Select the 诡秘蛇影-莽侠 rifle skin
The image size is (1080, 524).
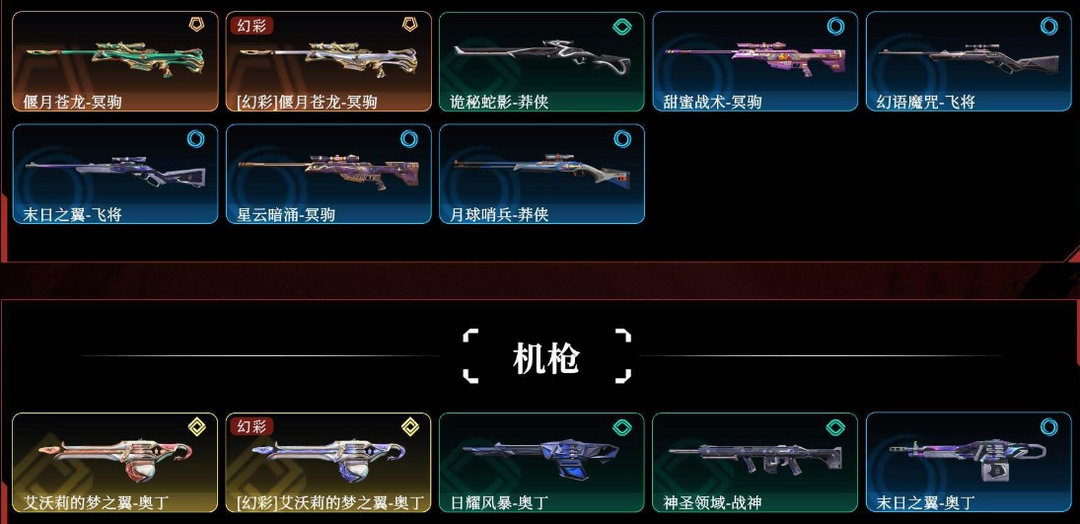coord(541,61)
